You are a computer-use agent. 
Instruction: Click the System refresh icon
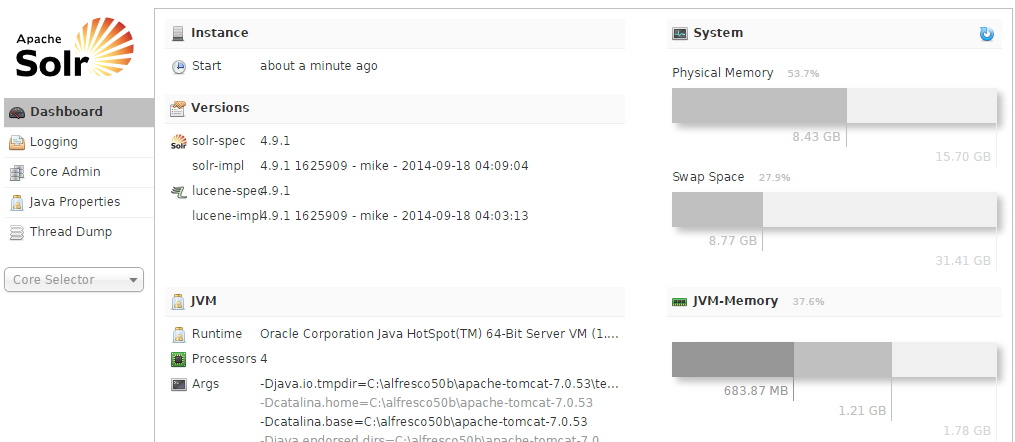[x=987, y=34]
